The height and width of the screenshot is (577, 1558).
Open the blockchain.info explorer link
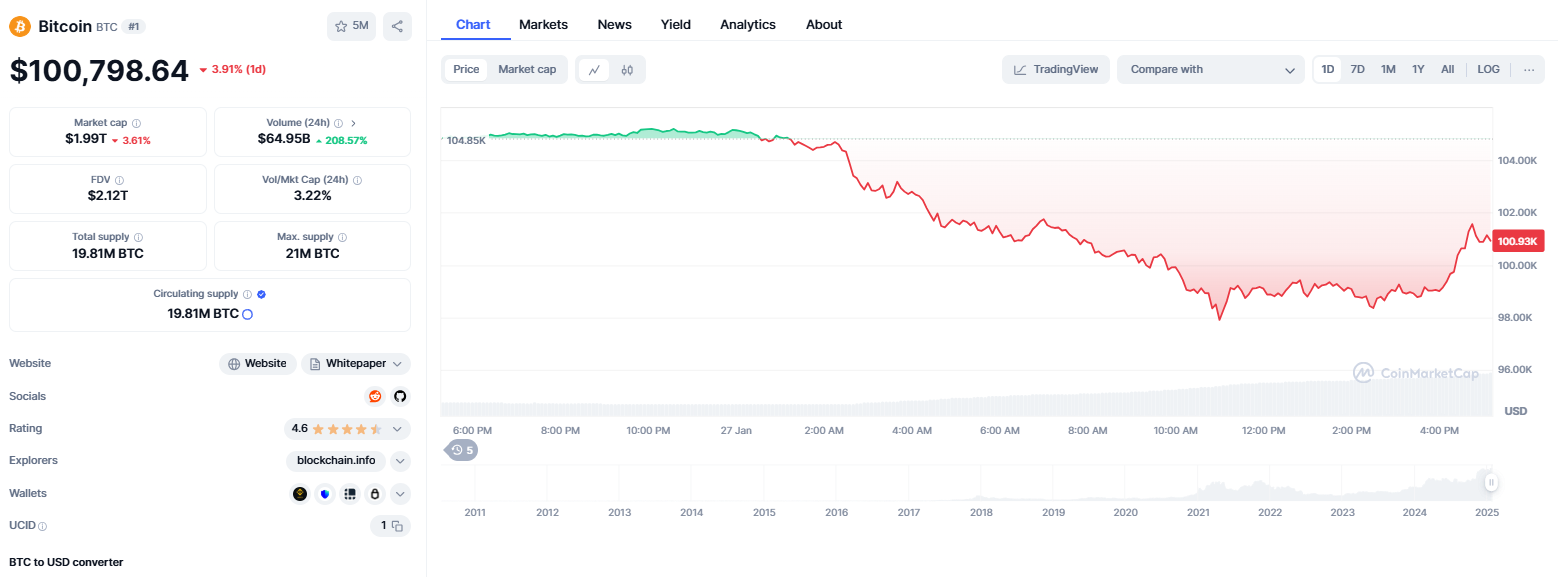click(336, 461)
